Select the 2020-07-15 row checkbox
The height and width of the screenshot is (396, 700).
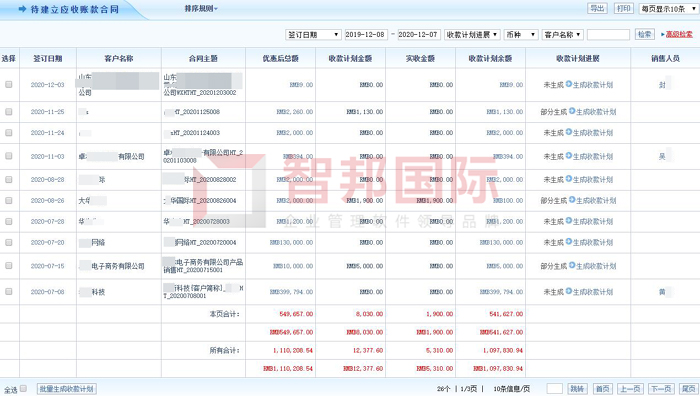8,266
